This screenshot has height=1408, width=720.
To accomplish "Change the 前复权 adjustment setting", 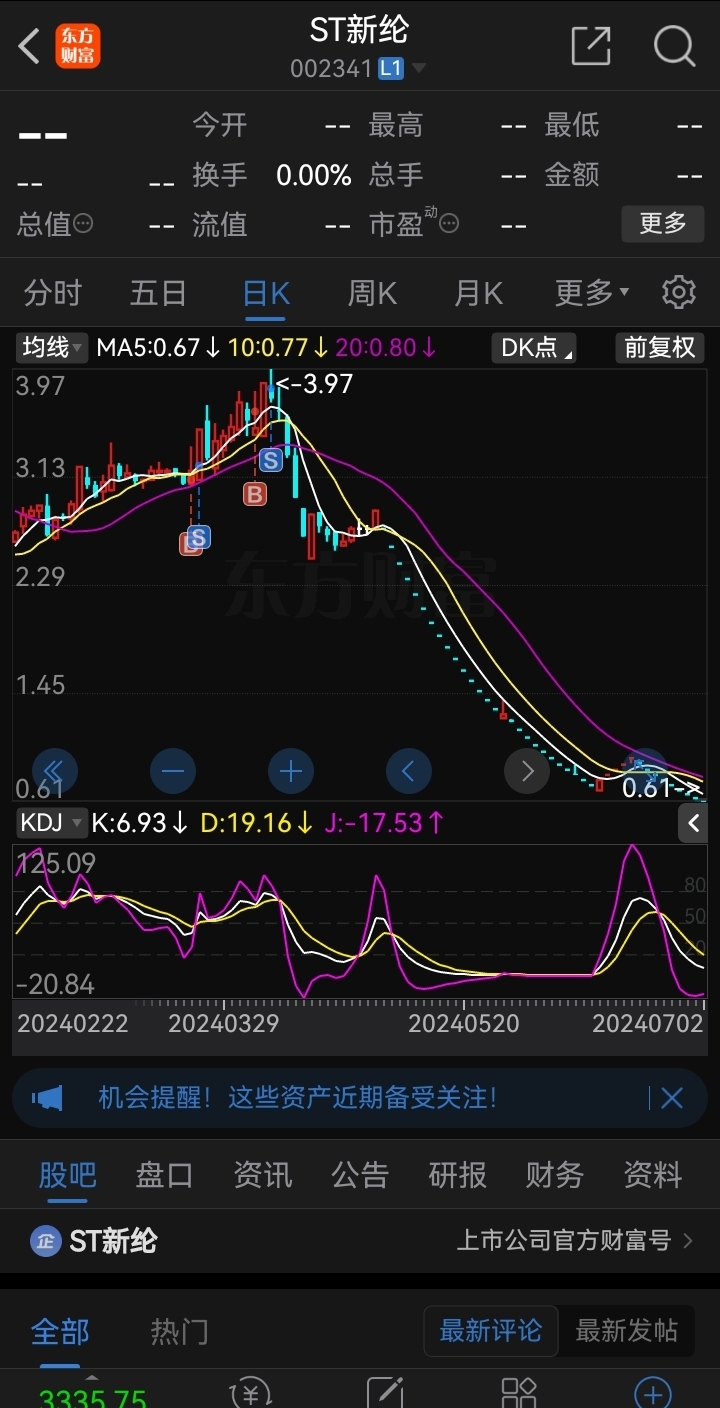I will [x=660, y=348].
